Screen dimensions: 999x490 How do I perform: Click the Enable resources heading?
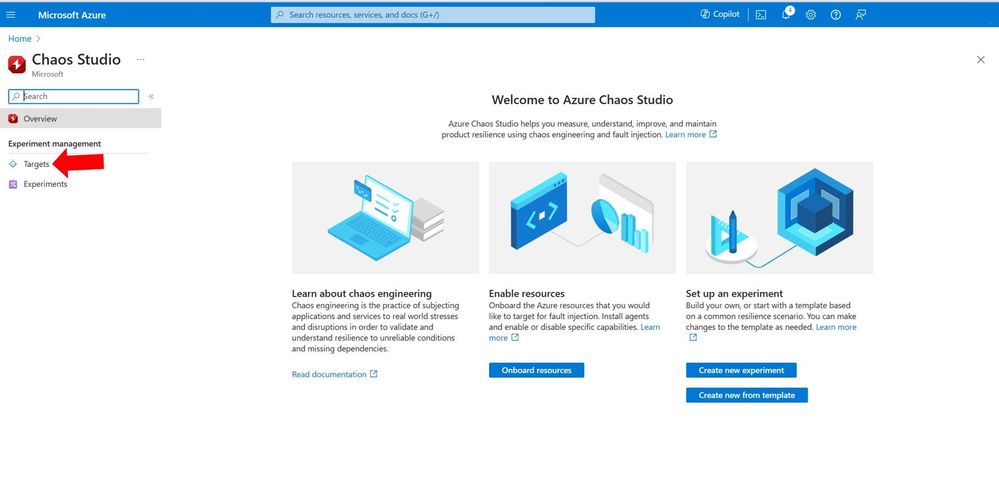tap(527, 294)
